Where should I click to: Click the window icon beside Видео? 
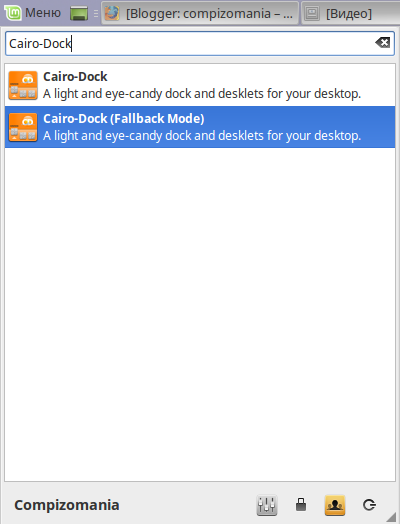(x=312, y=13)
